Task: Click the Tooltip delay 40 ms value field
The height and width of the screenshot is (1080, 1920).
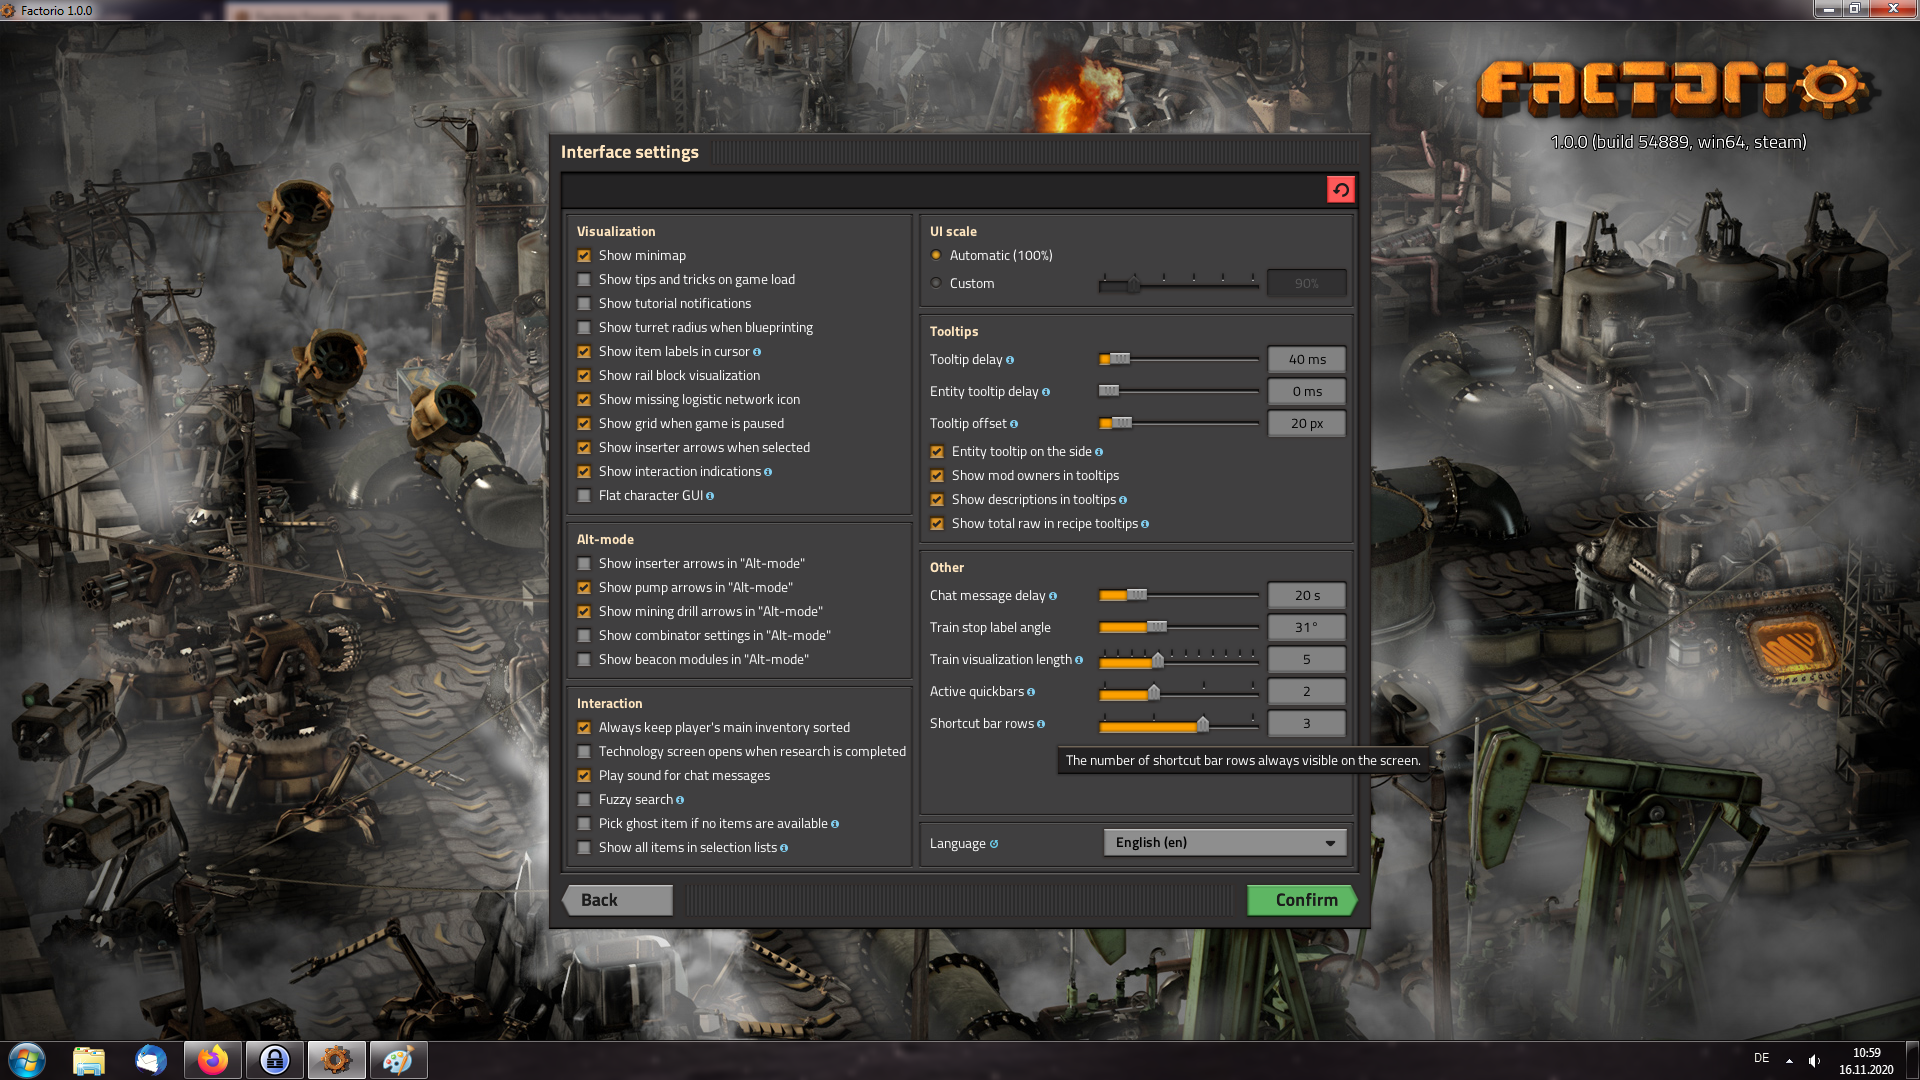Action: (x=1306, y=359)
